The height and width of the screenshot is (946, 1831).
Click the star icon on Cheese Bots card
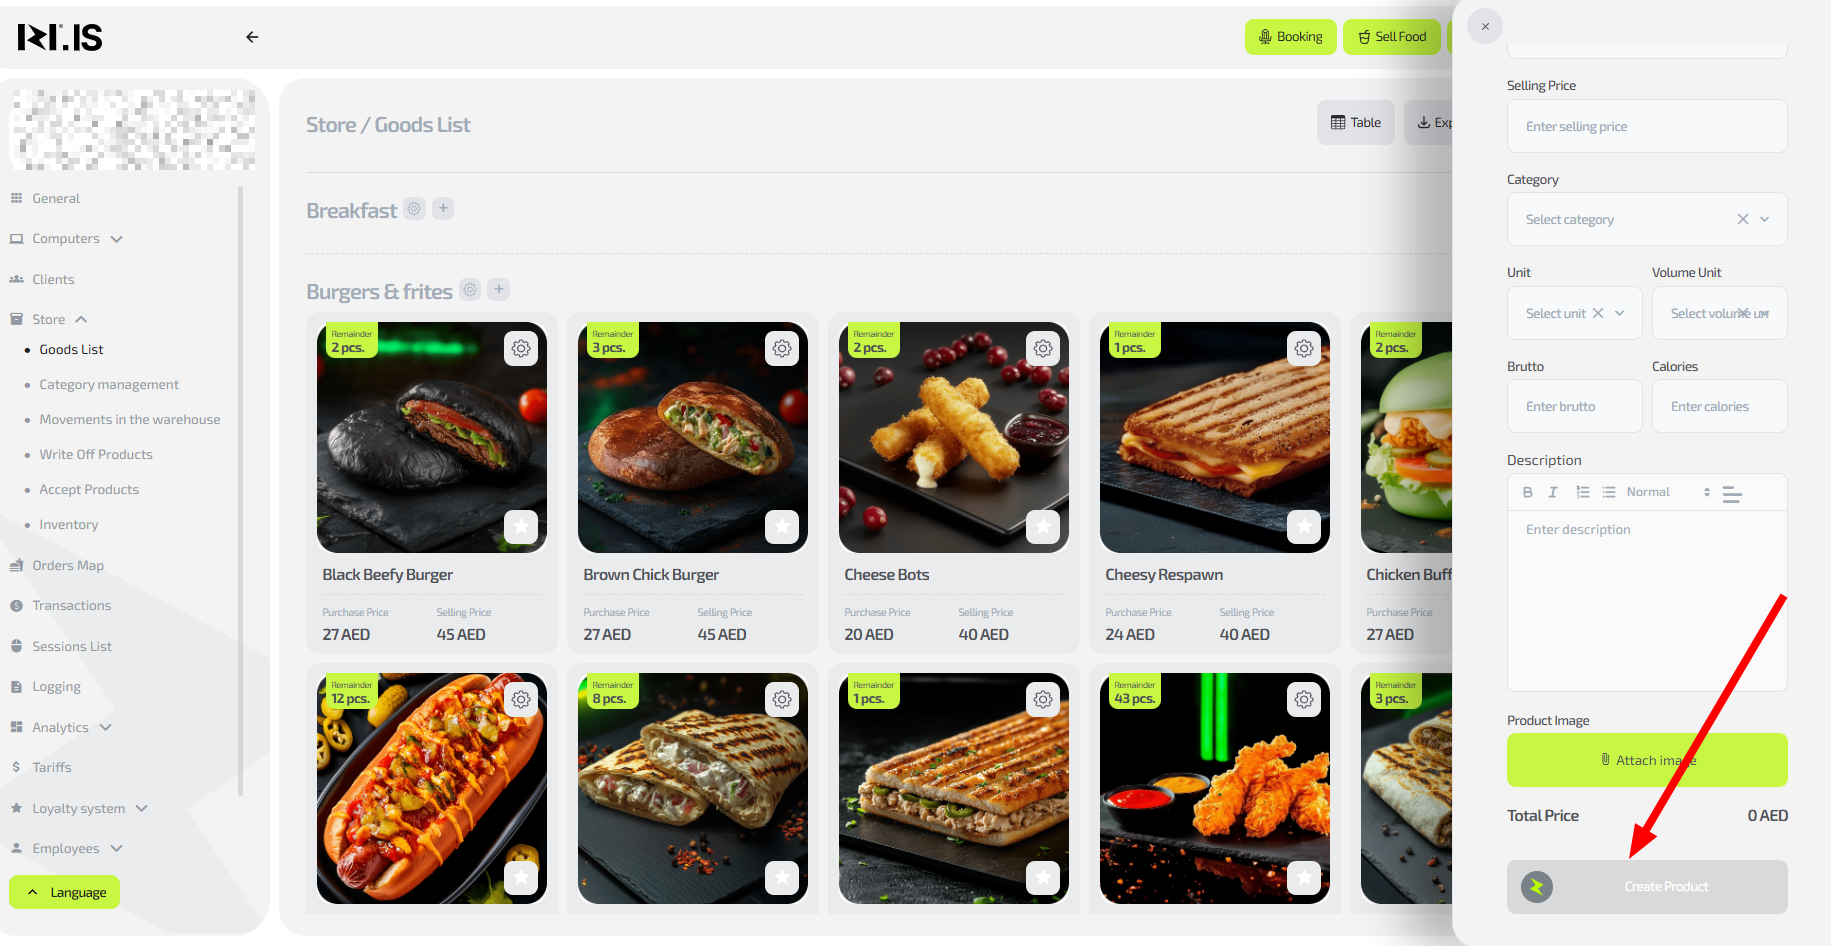(1043, 526)
